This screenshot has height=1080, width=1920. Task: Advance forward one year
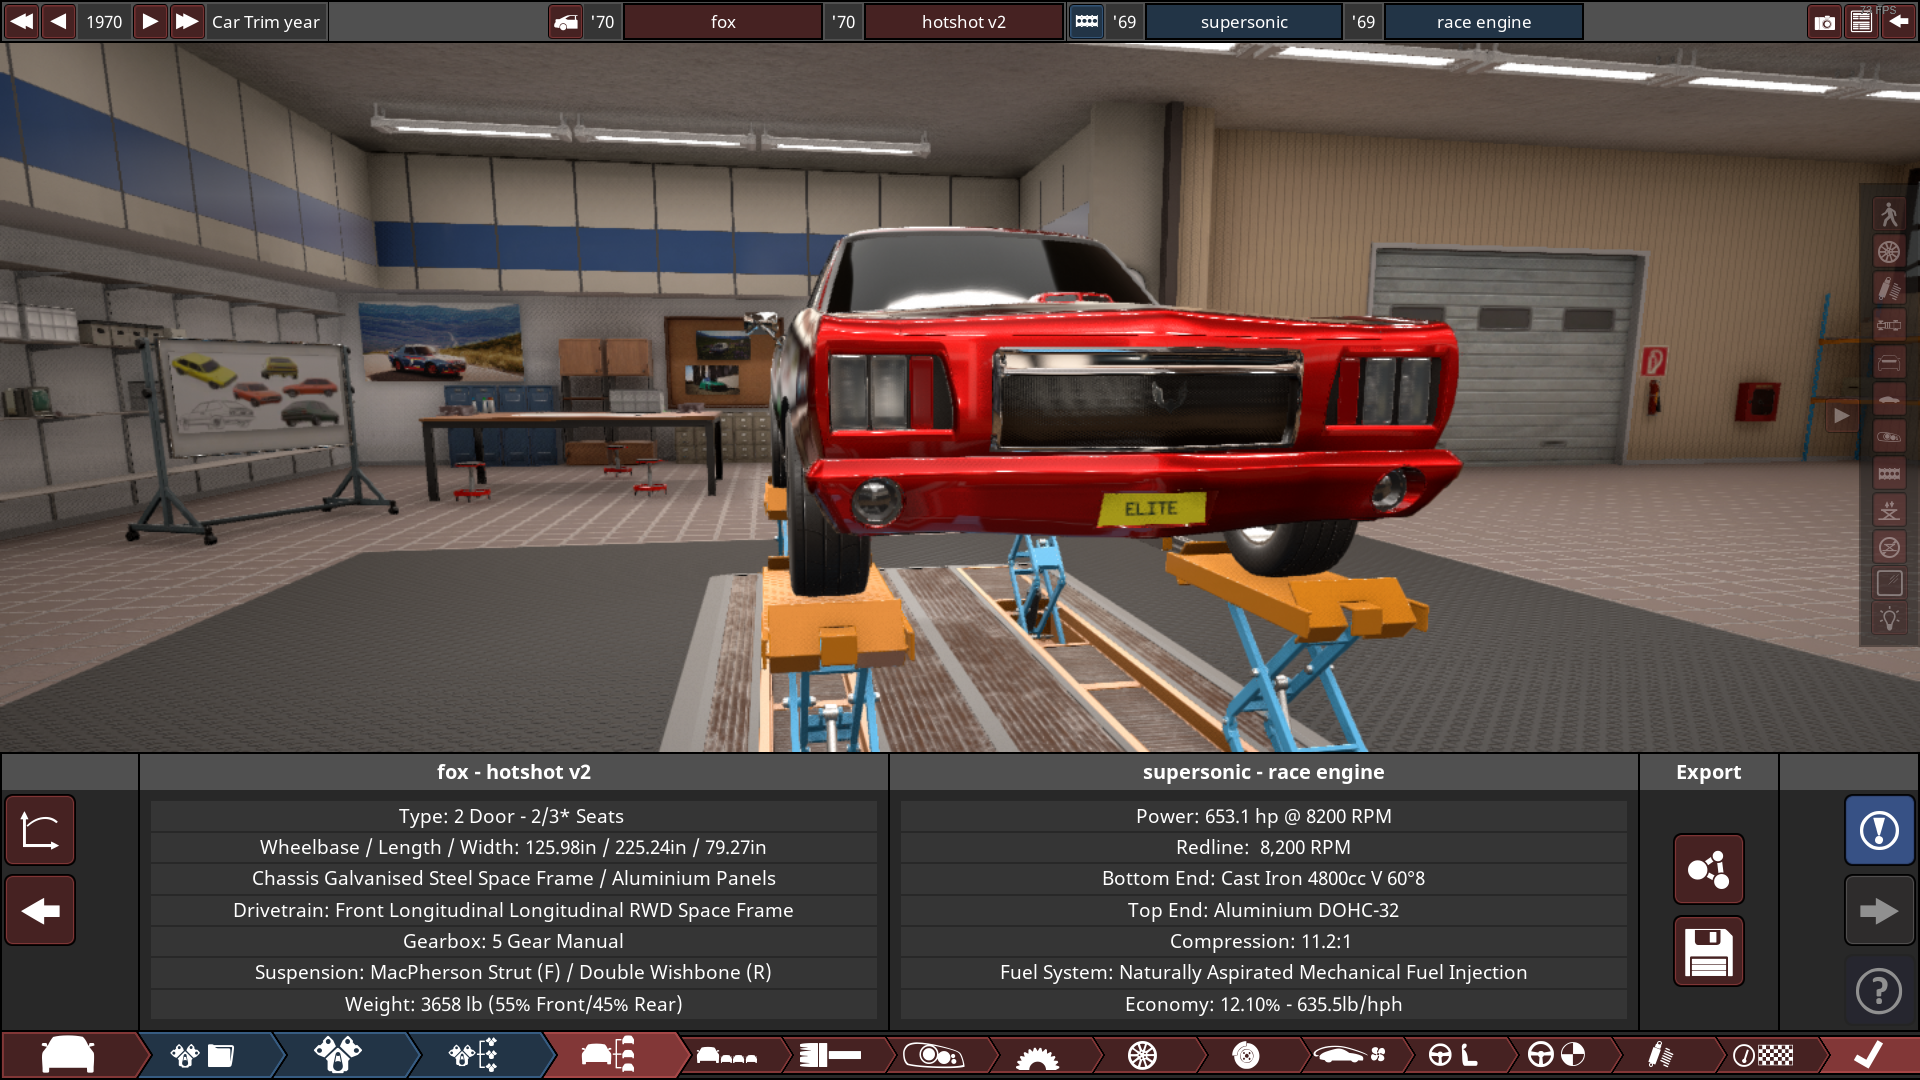(149, 21)
